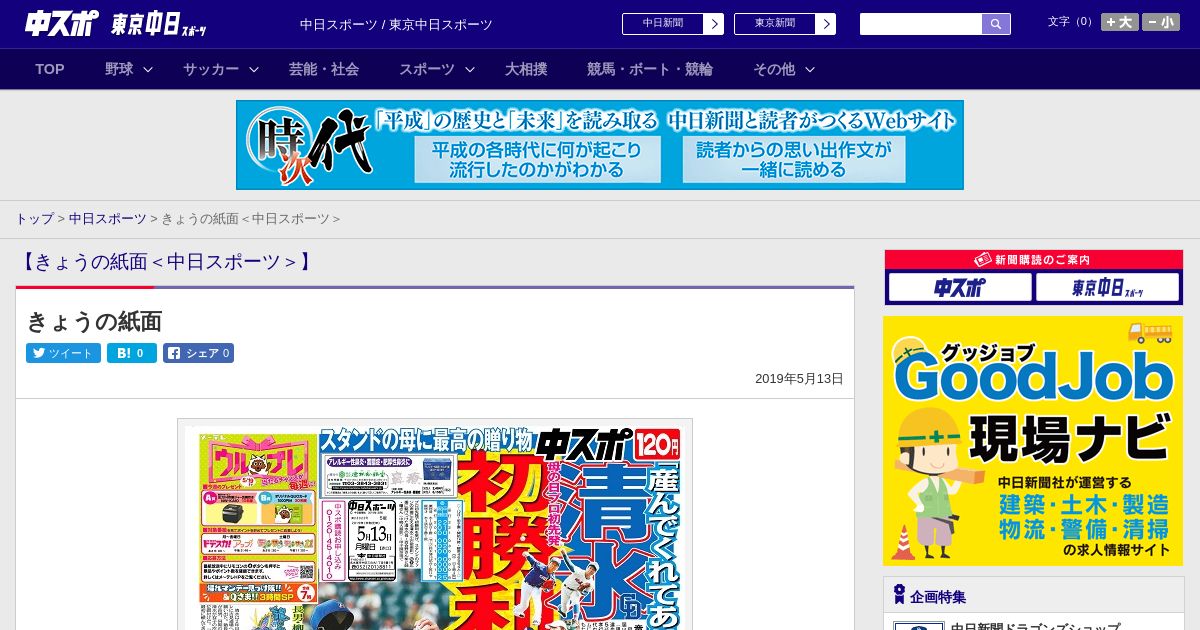Click トップ breadcrumb link

point(34,218)
